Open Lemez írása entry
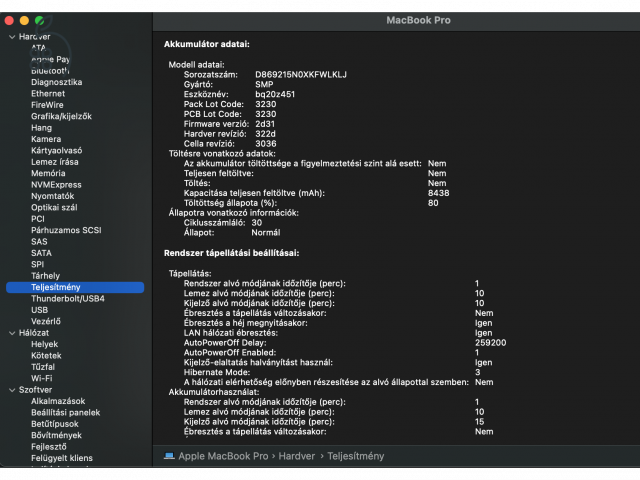Screen dimensions: 640x480 click(x=55, y=162)
